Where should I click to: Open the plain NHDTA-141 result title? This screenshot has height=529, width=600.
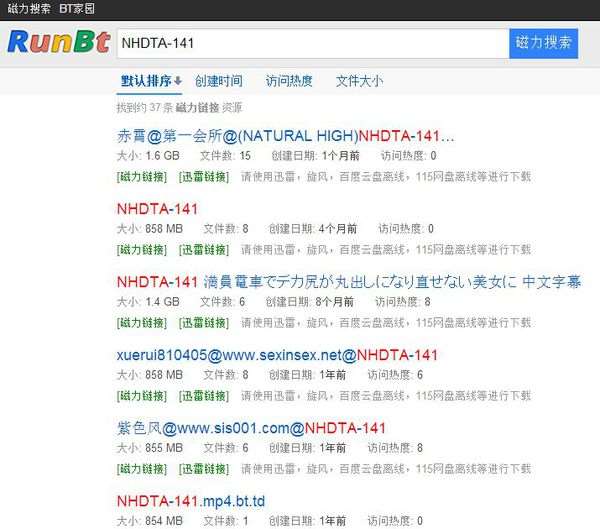[157, 209]
